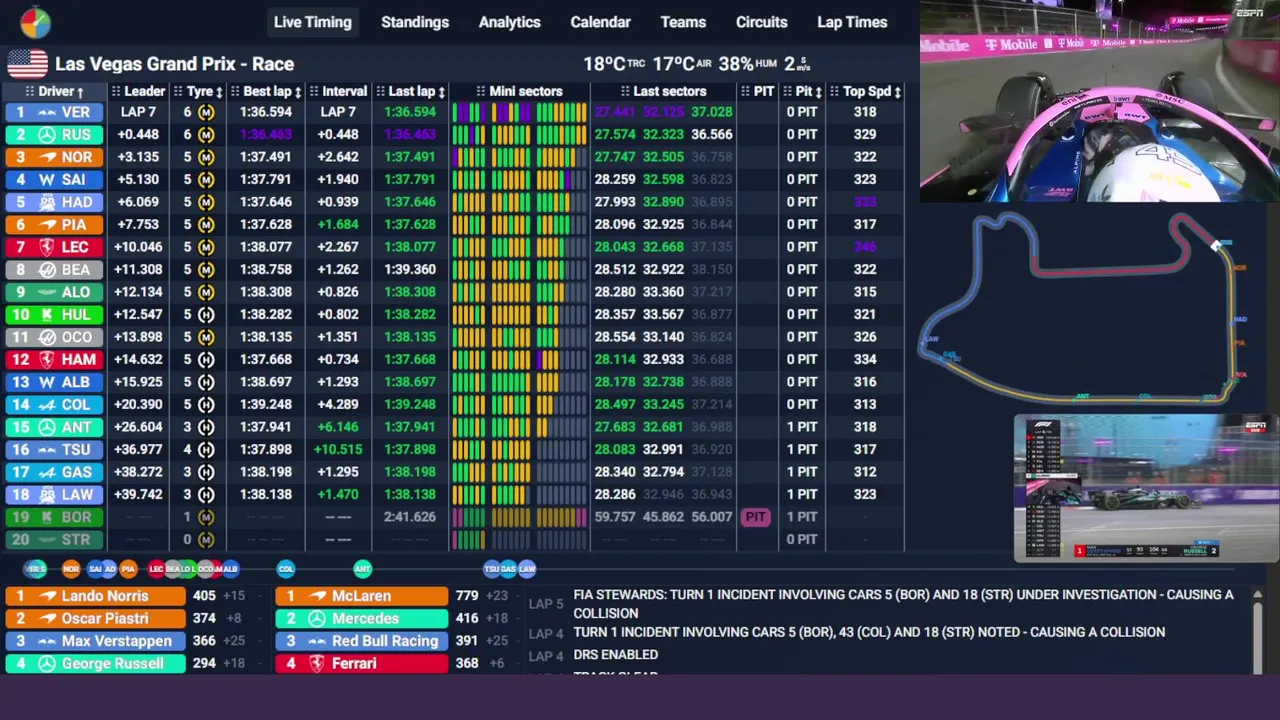1280x720 pixels.
Task: Select the George Russell standings entry
Action: pyautogui.click(x=96, y=664)
